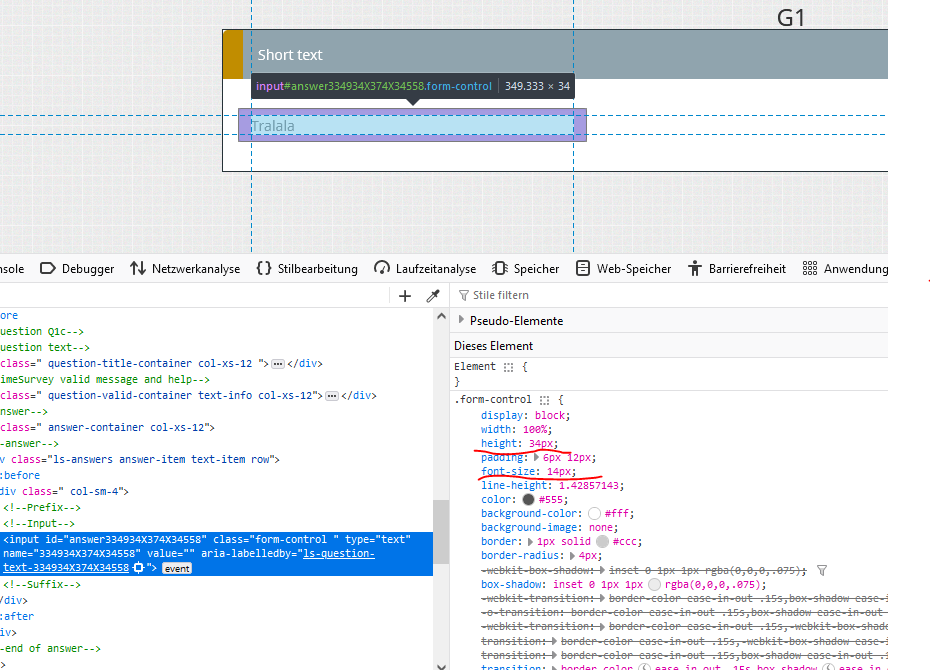Screen dimensions: 930x670
Task: Click the ellipsis badge in question-valid-container div
Action: (x=332, y=396)
